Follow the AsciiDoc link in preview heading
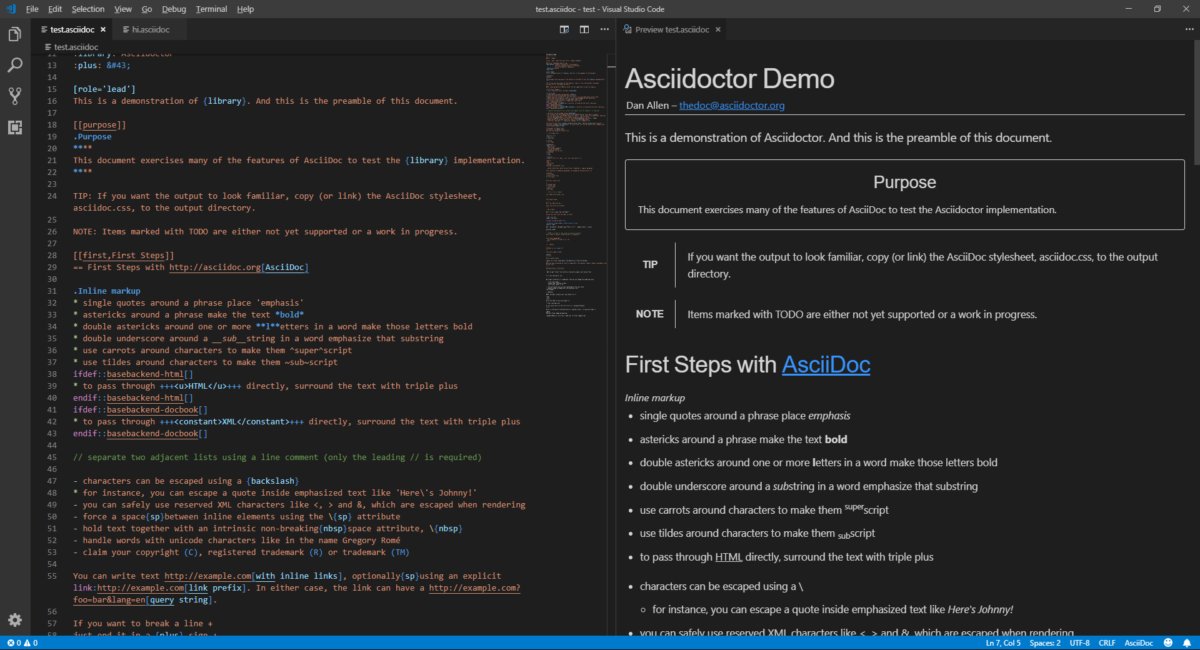Screen dimensions: 1200x650 [x=826, y=365]
